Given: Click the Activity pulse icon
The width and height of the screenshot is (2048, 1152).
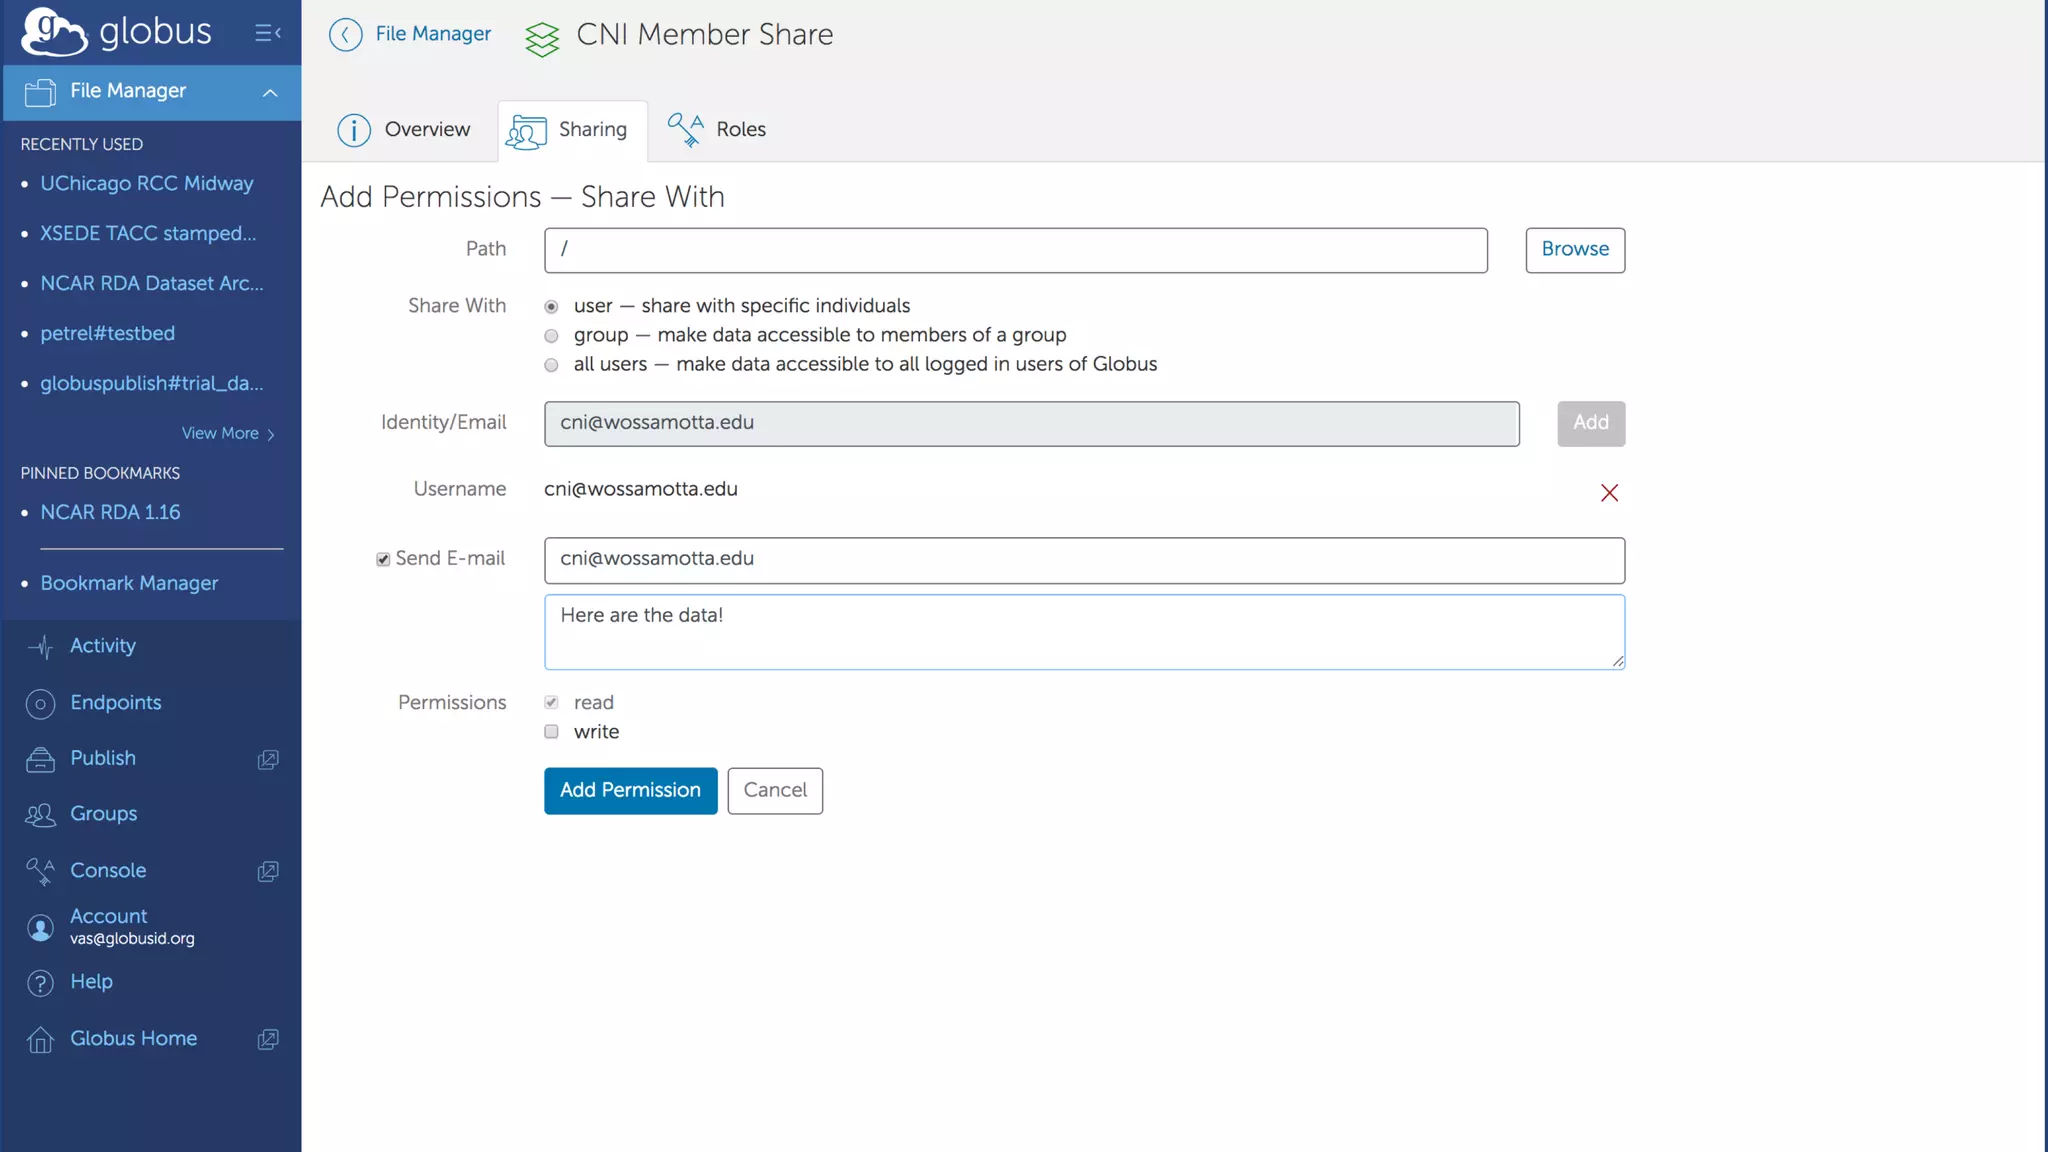Looking at the screenshot, I should point(40,647).
